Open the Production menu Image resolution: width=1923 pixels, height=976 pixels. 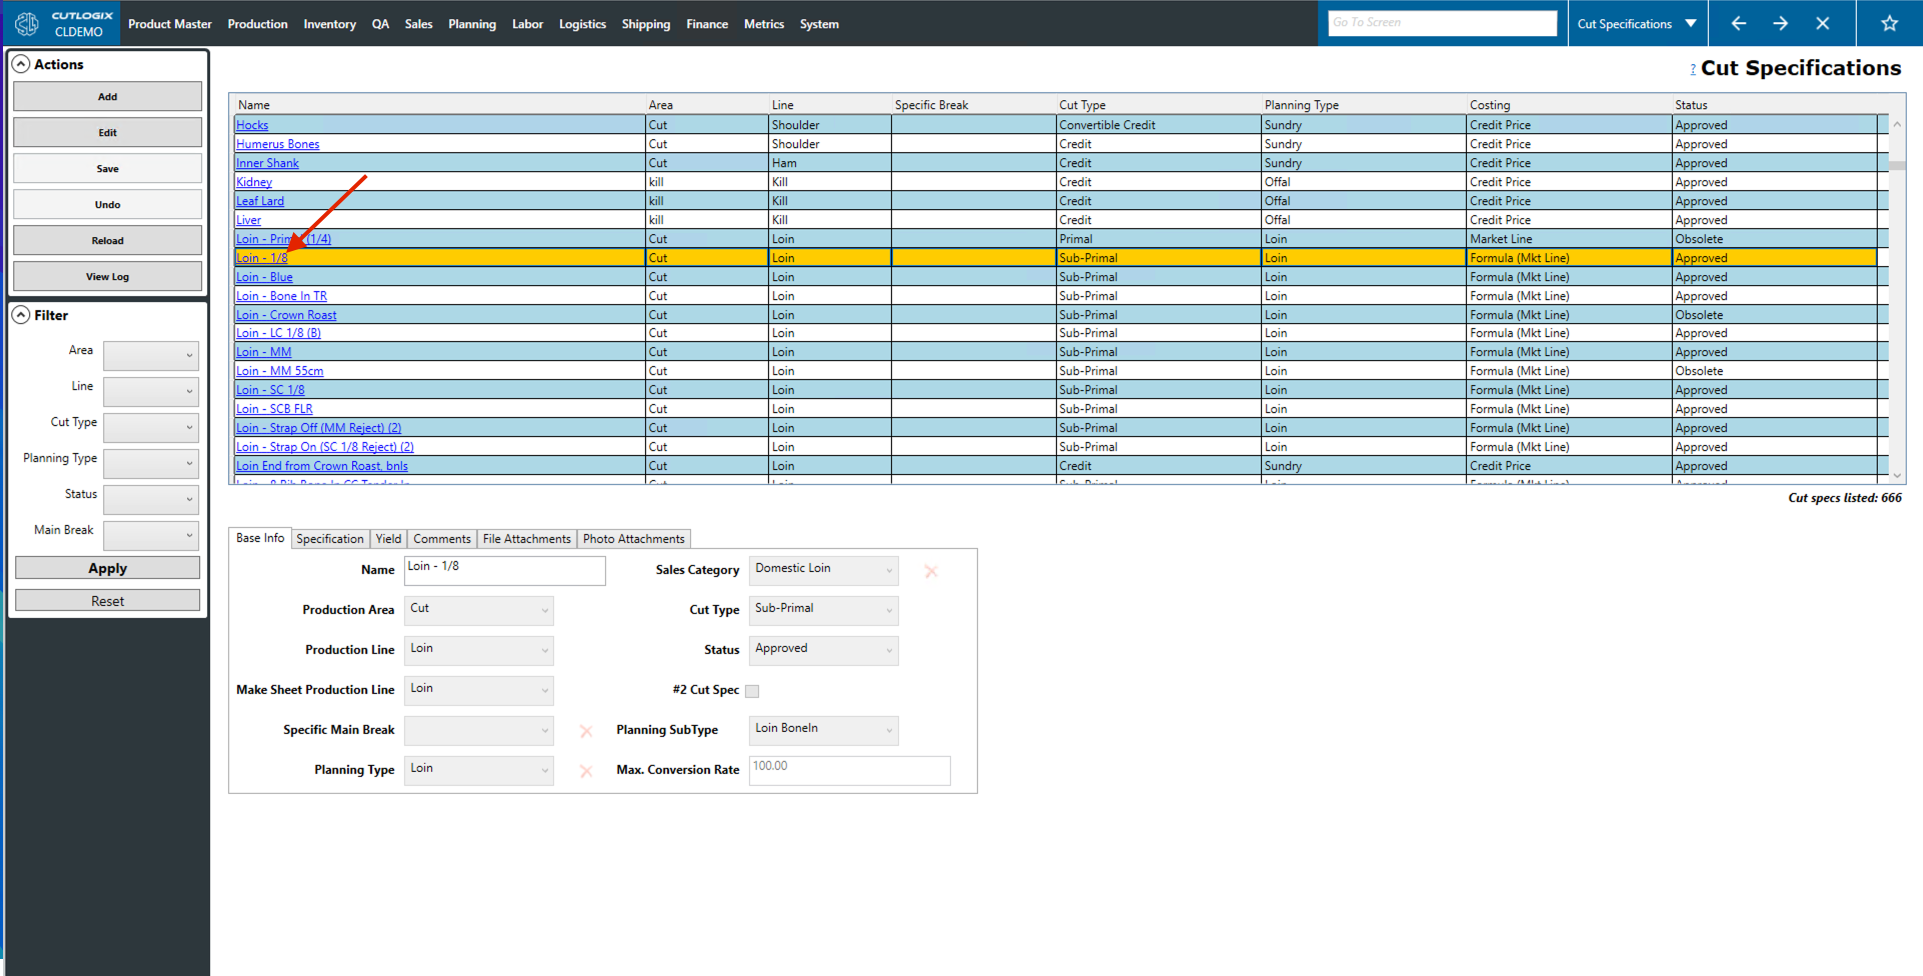(x=257, y=24)
